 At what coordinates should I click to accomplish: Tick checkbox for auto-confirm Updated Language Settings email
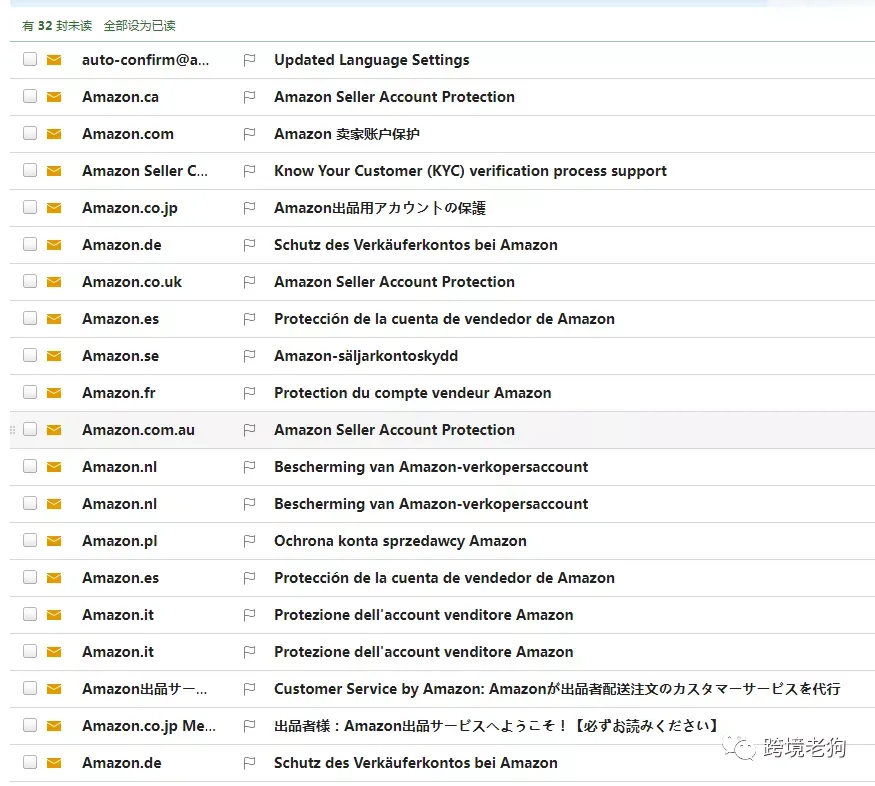[30, 59]
